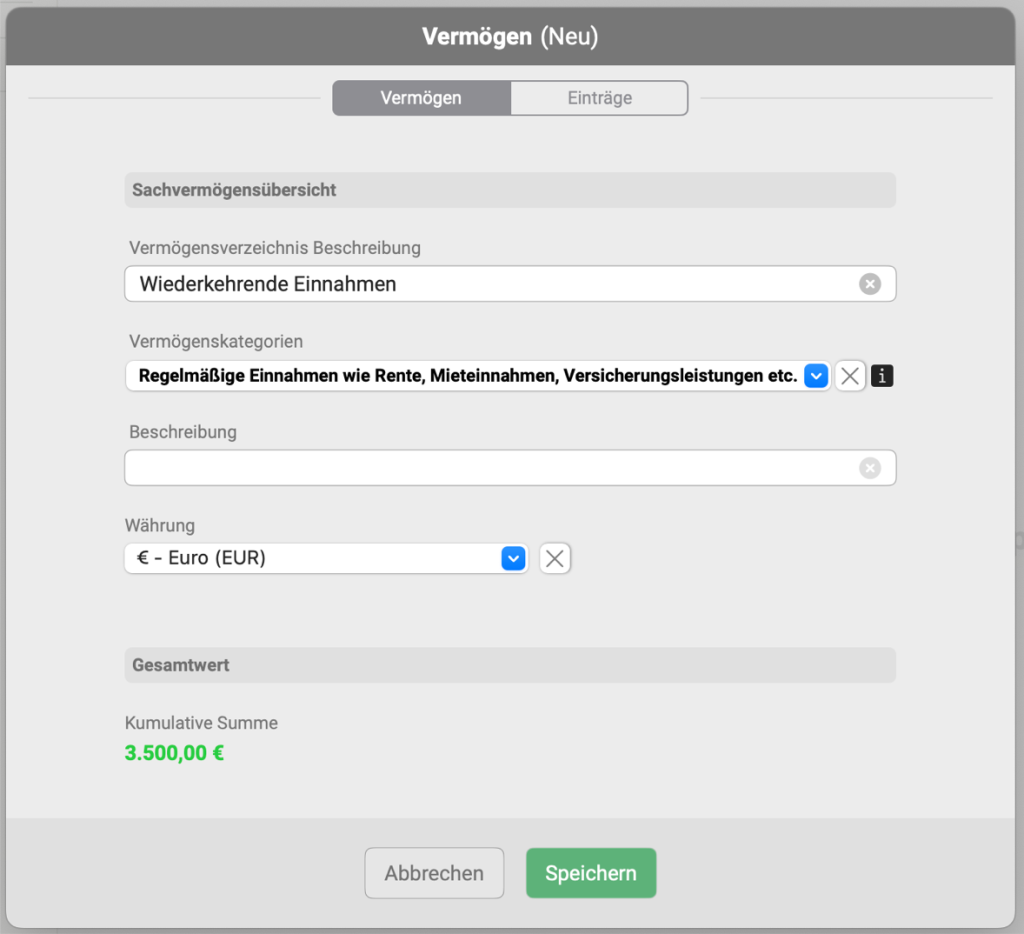Image resolution: width=1024 pixels, height=934 pixels.
Task: Reset the Vermögenskategorien selection with X button
Action: (850, 376)
